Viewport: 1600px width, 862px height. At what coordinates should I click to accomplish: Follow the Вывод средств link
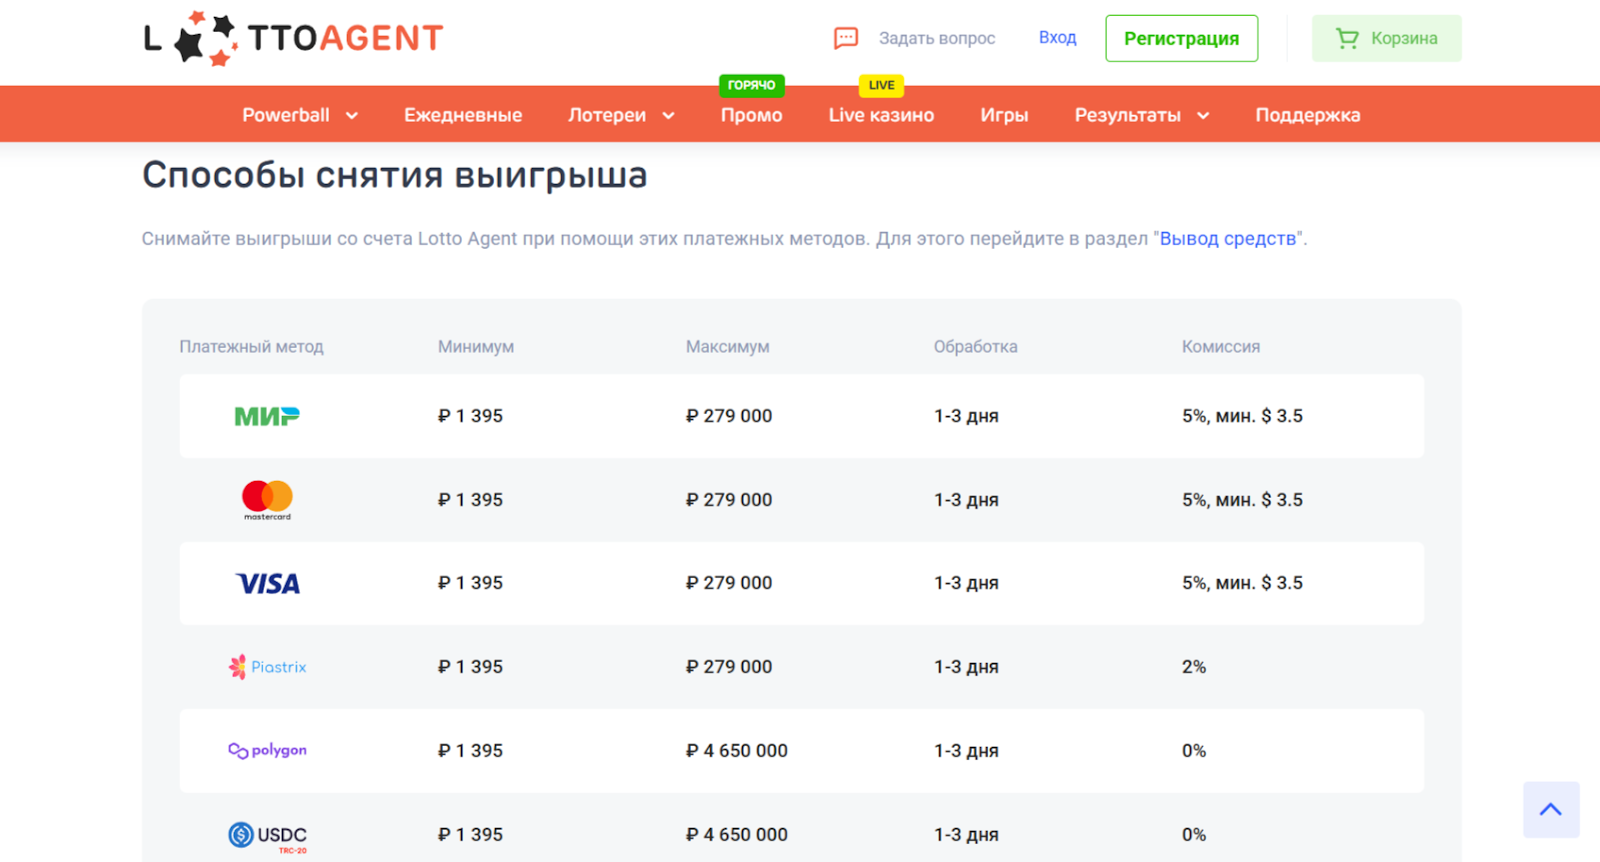1227,239
